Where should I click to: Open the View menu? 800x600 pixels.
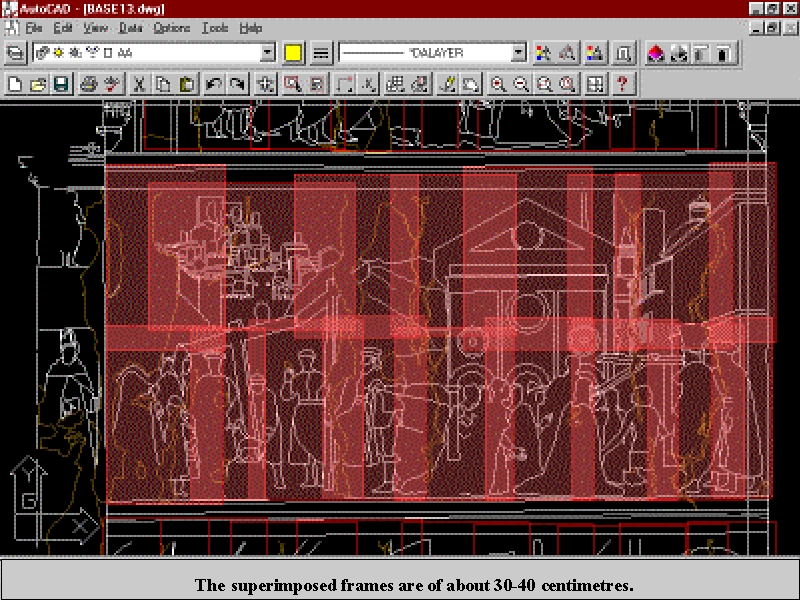95,28
